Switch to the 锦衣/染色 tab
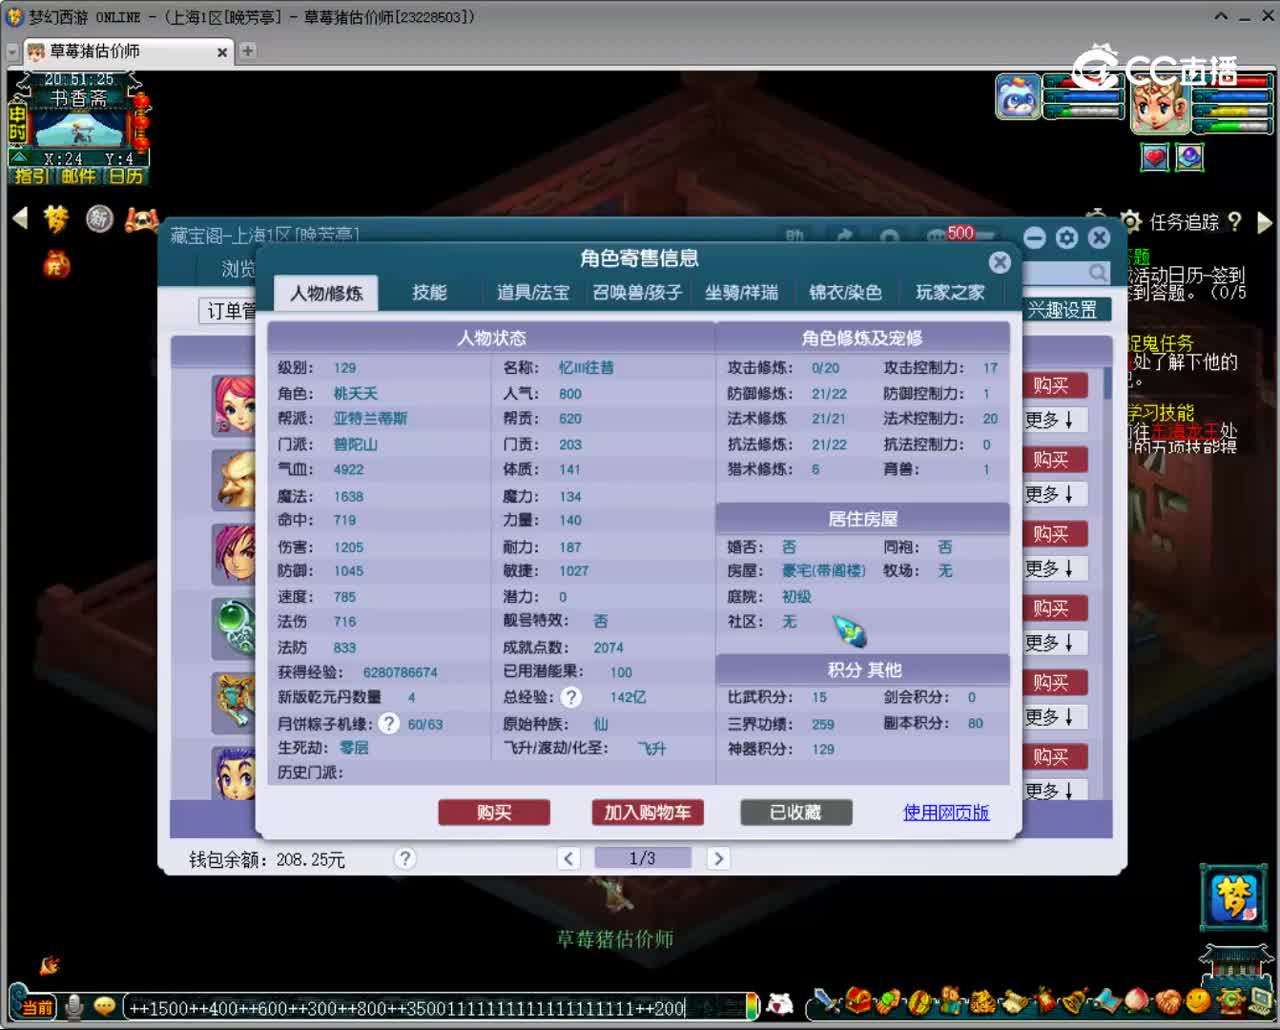The height and width of the screenshot is (1030, 1280). coord(845,292)
